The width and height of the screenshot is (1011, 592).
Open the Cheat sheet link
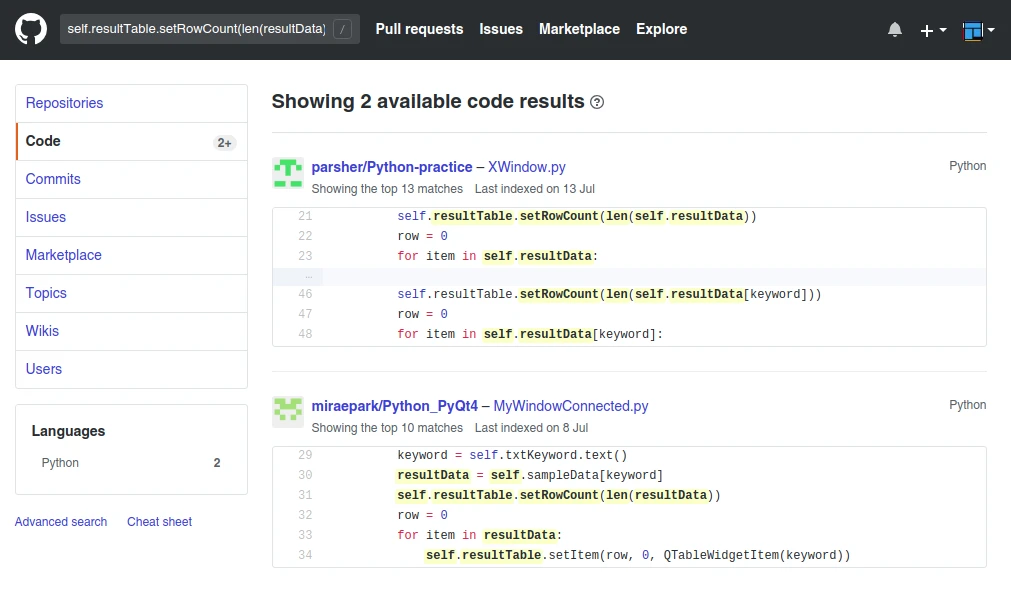(x=159, y=522)
